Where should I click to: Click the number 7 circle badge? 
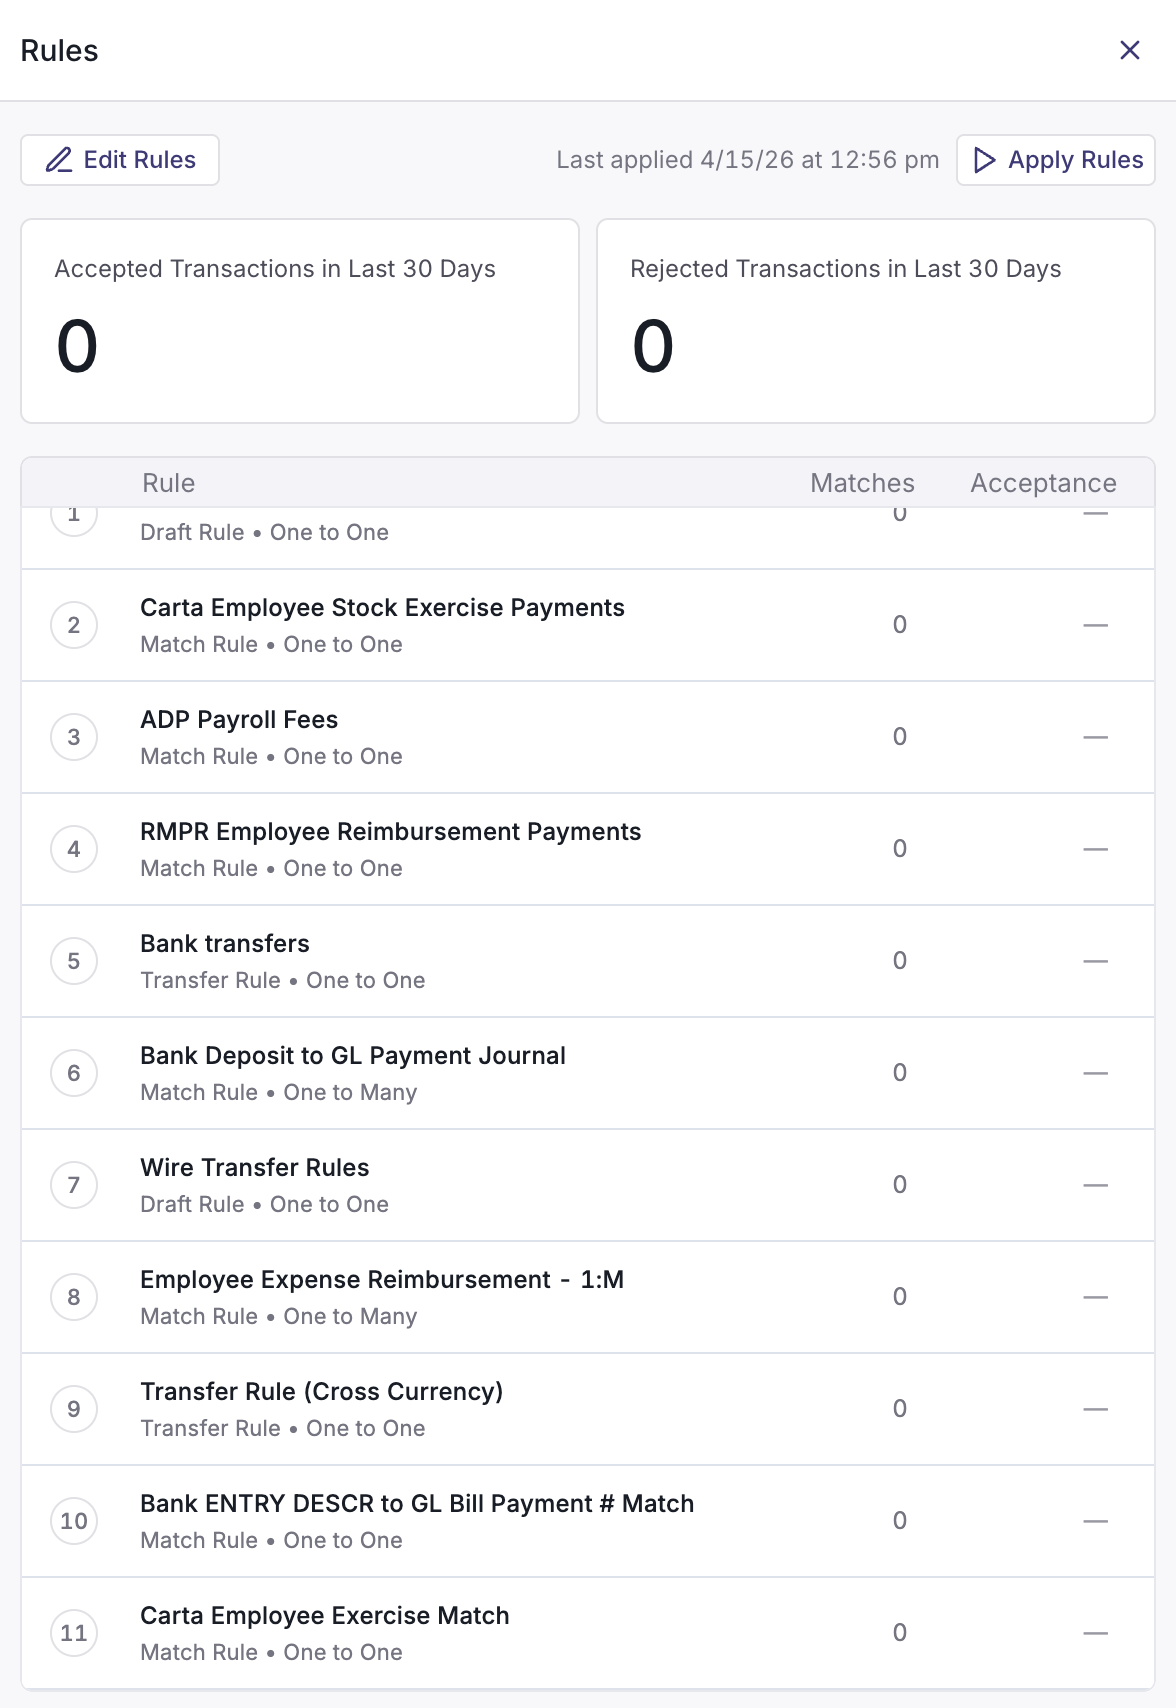(74, 1185)
